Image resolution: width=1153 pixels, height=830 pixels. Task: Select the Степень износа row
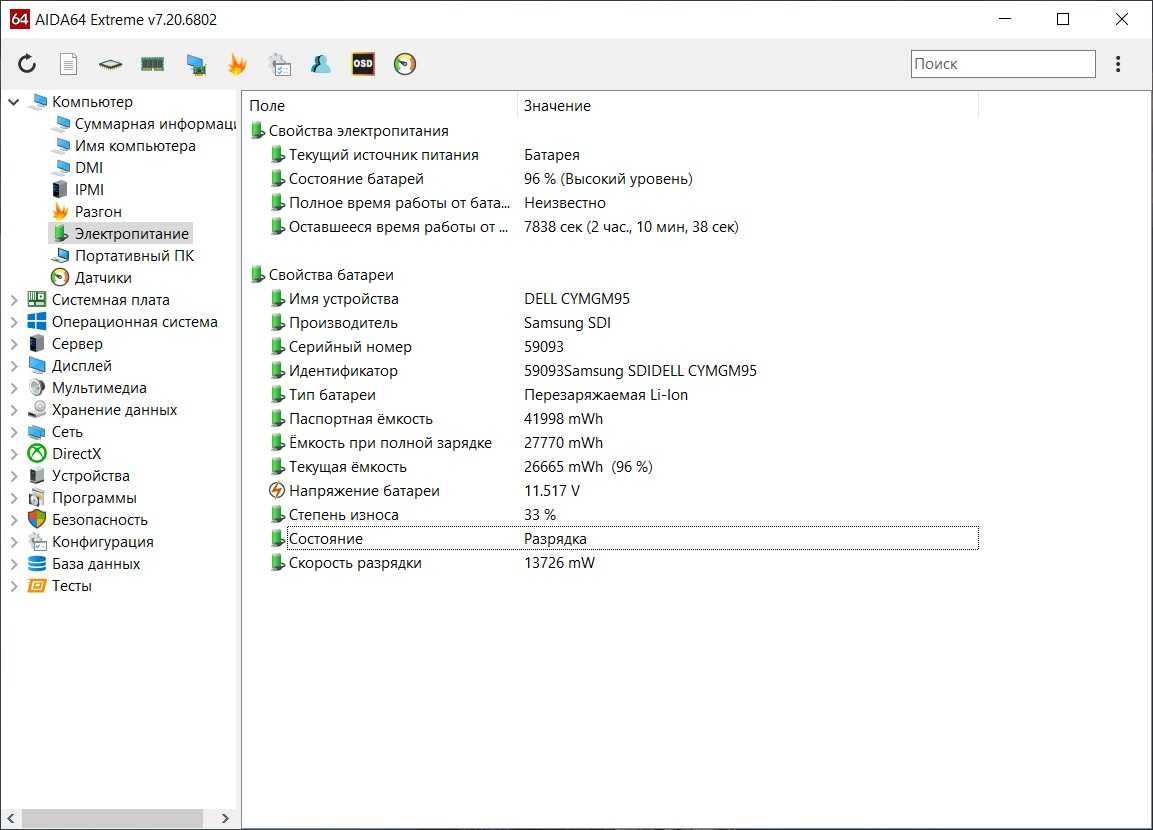624,515
